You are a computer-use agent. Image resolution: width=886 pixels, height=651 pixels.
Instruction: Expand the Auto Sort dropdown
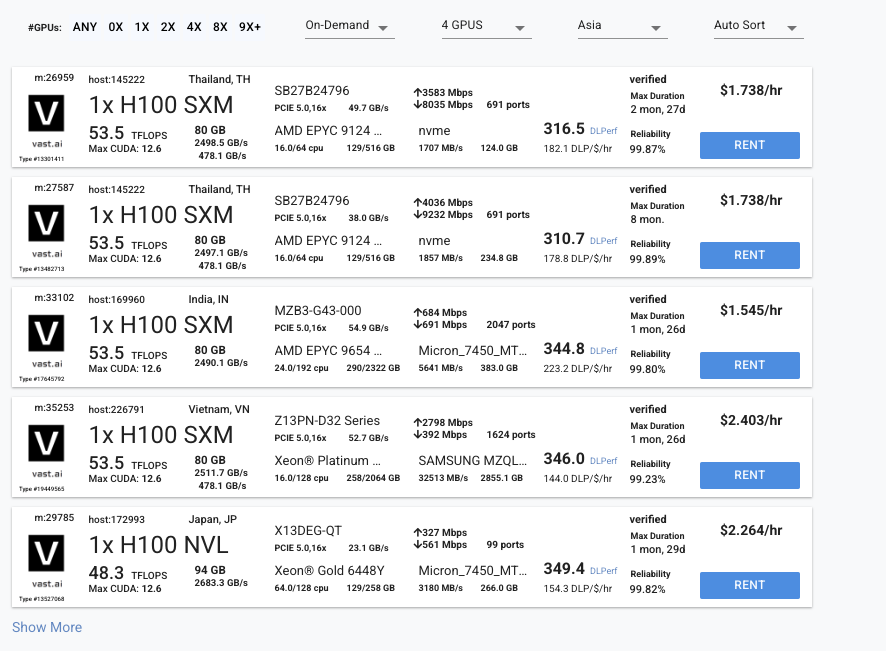click(758, 26)
